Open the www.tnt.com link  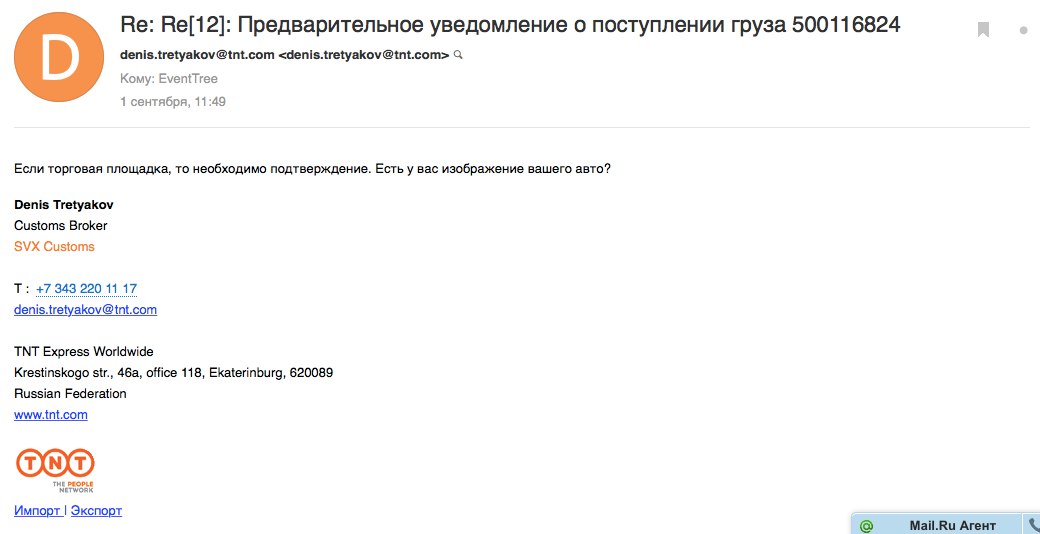click(x=50, y=415)
